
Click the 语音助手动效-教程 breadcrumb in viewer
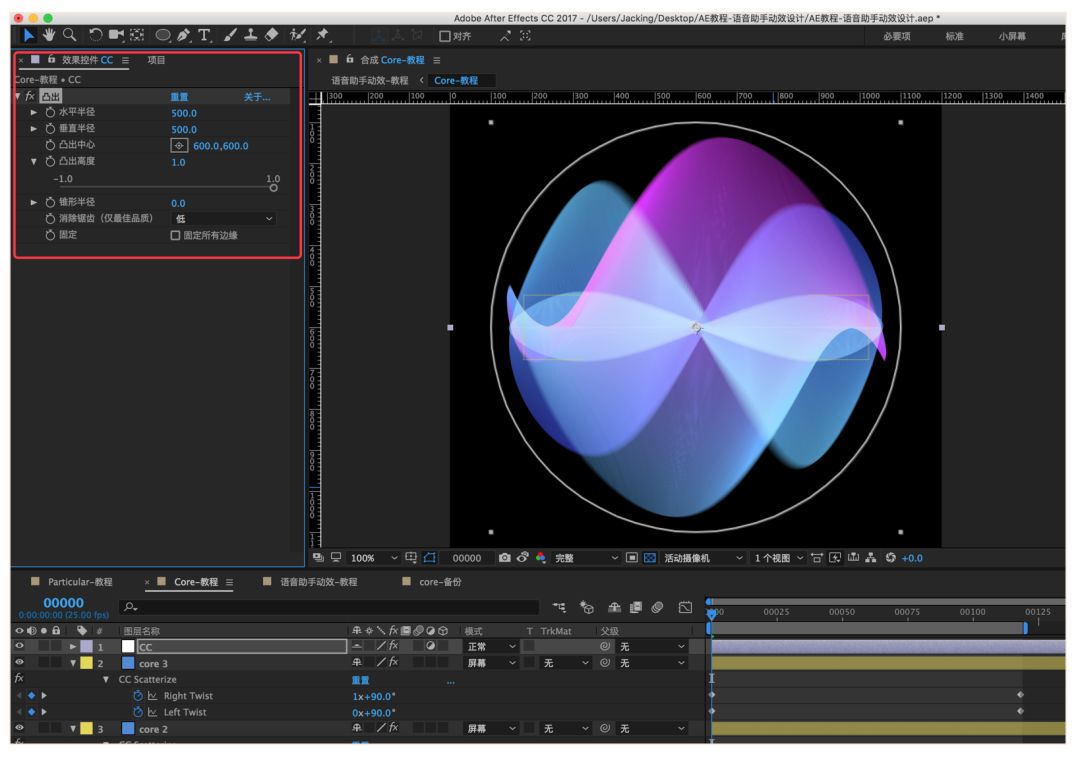(x=370, y=81)
